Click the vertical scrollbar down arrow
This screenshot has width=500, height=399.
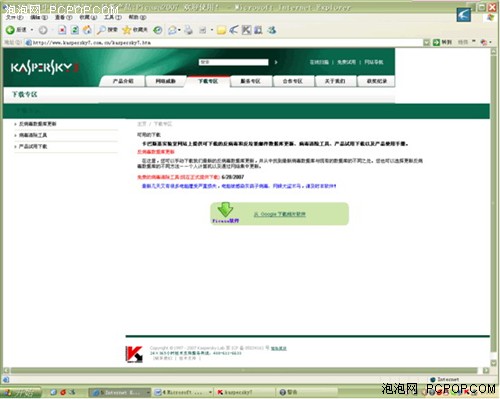[494, 363]
